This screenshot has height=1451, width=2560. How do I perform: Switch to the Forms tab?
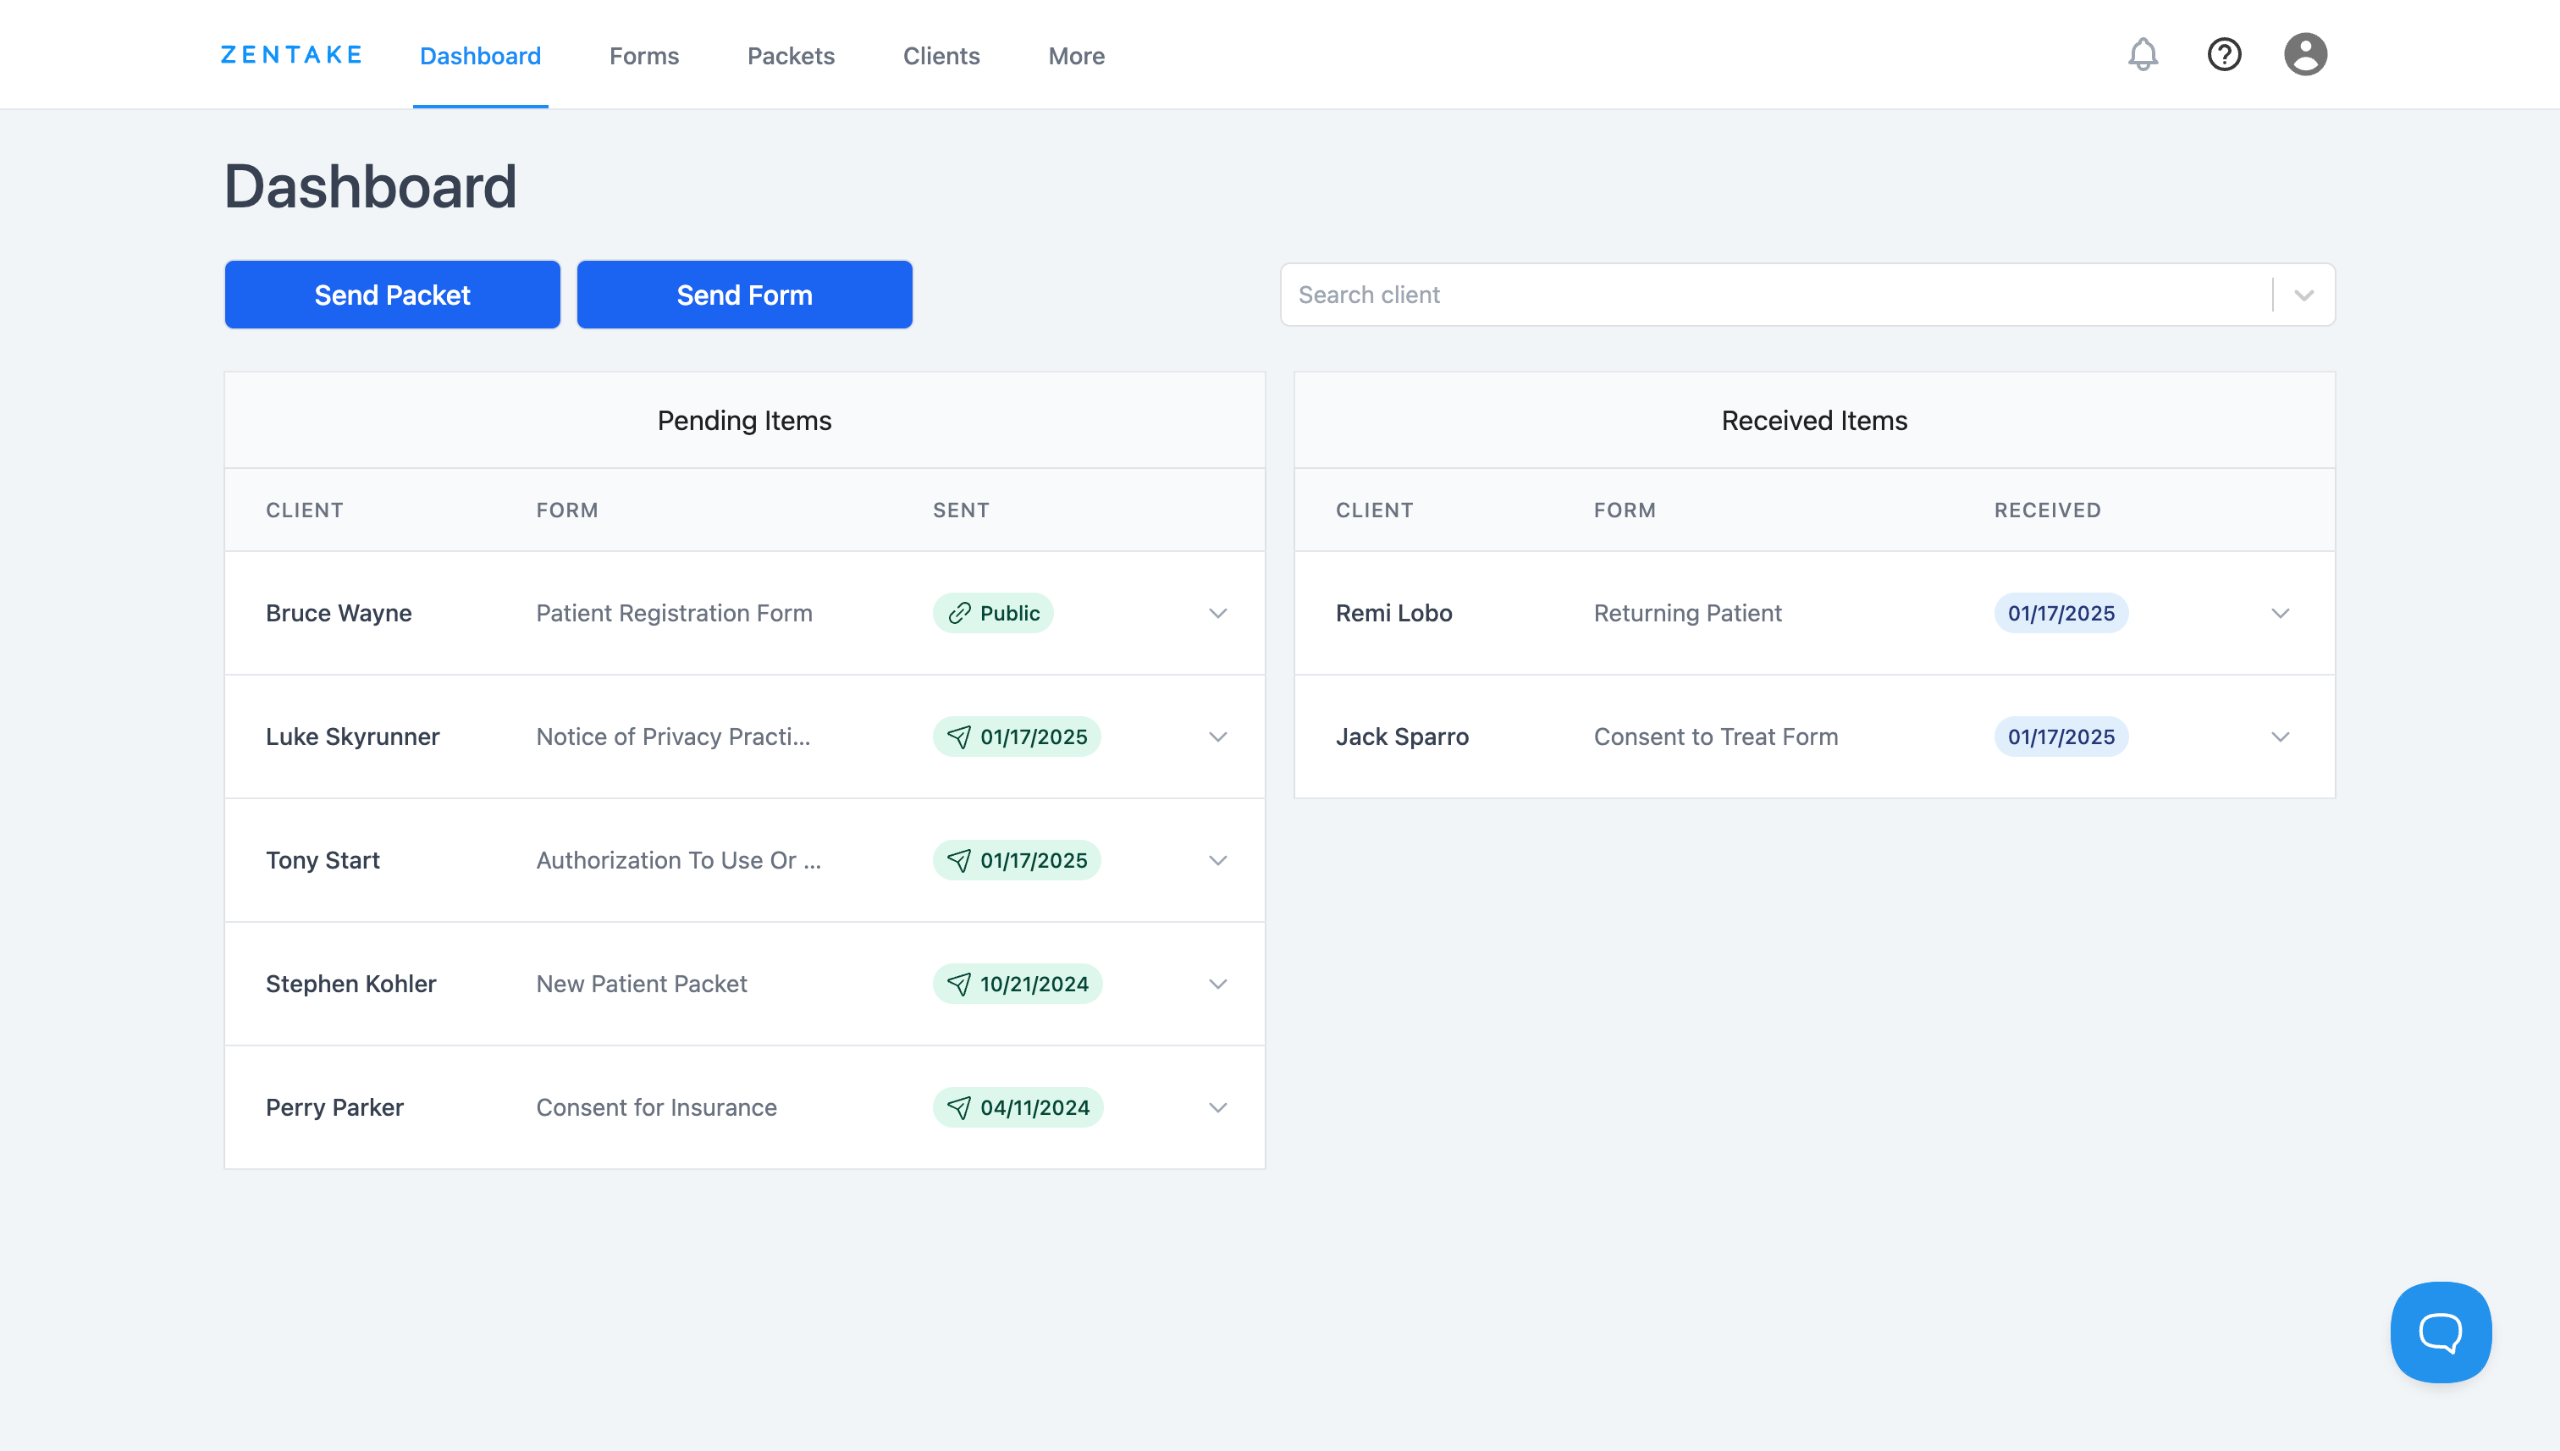(x=644, y=56)
